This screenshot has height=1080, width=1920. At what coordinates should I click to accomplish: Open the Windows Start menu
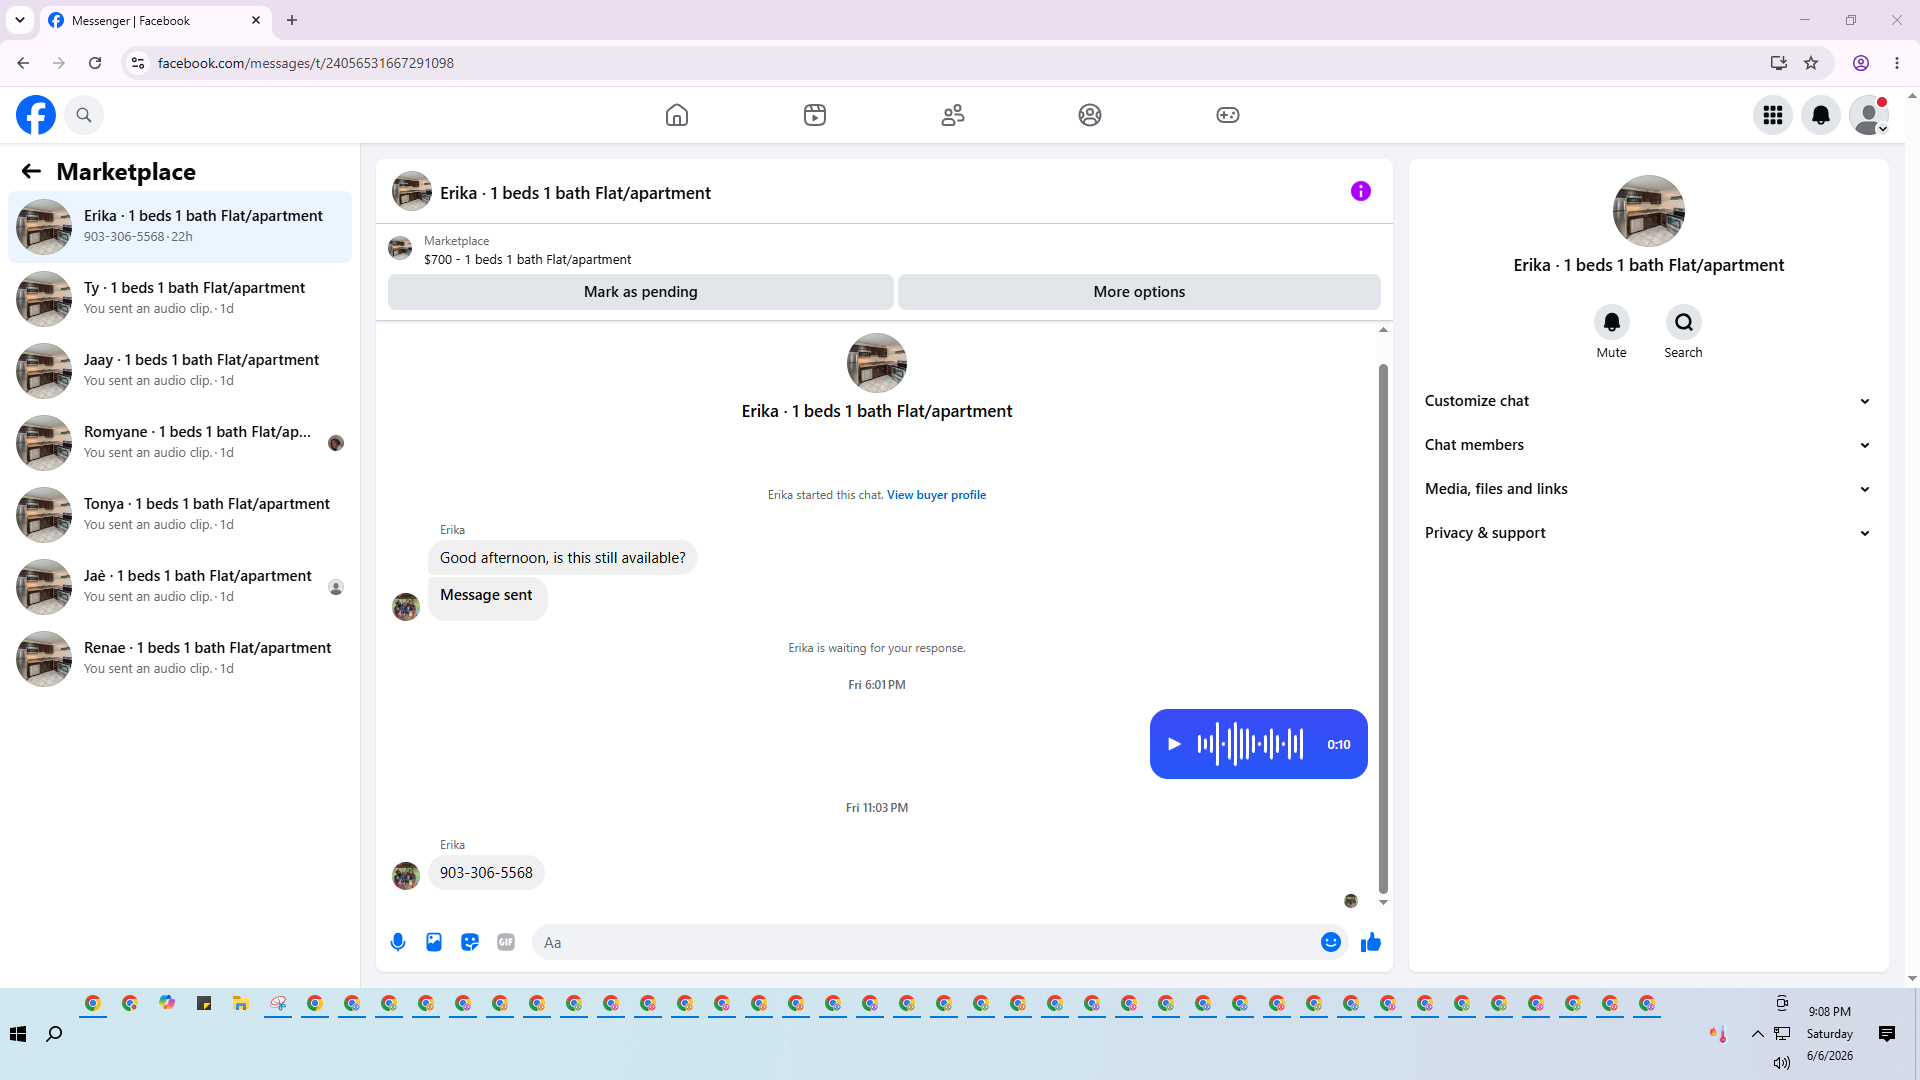pos(18,1034)
